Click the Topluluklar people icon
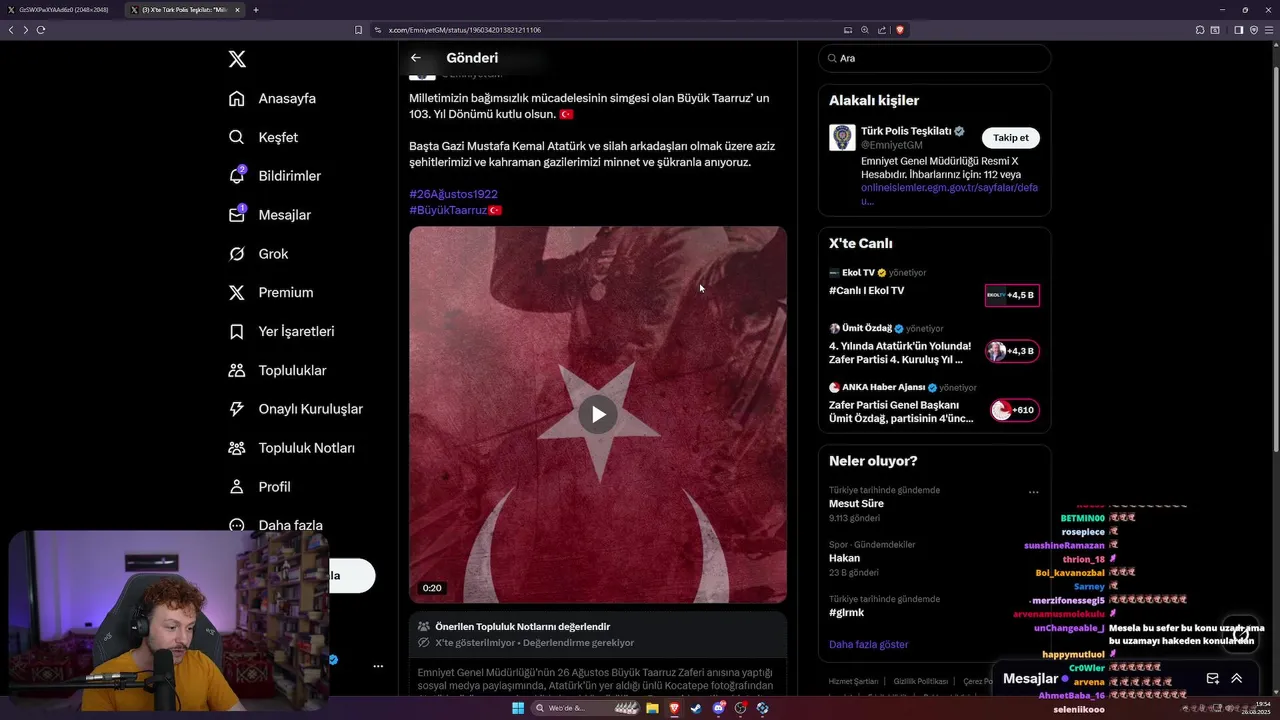Viewport: 1280px width, 720px height. [237, 370]
